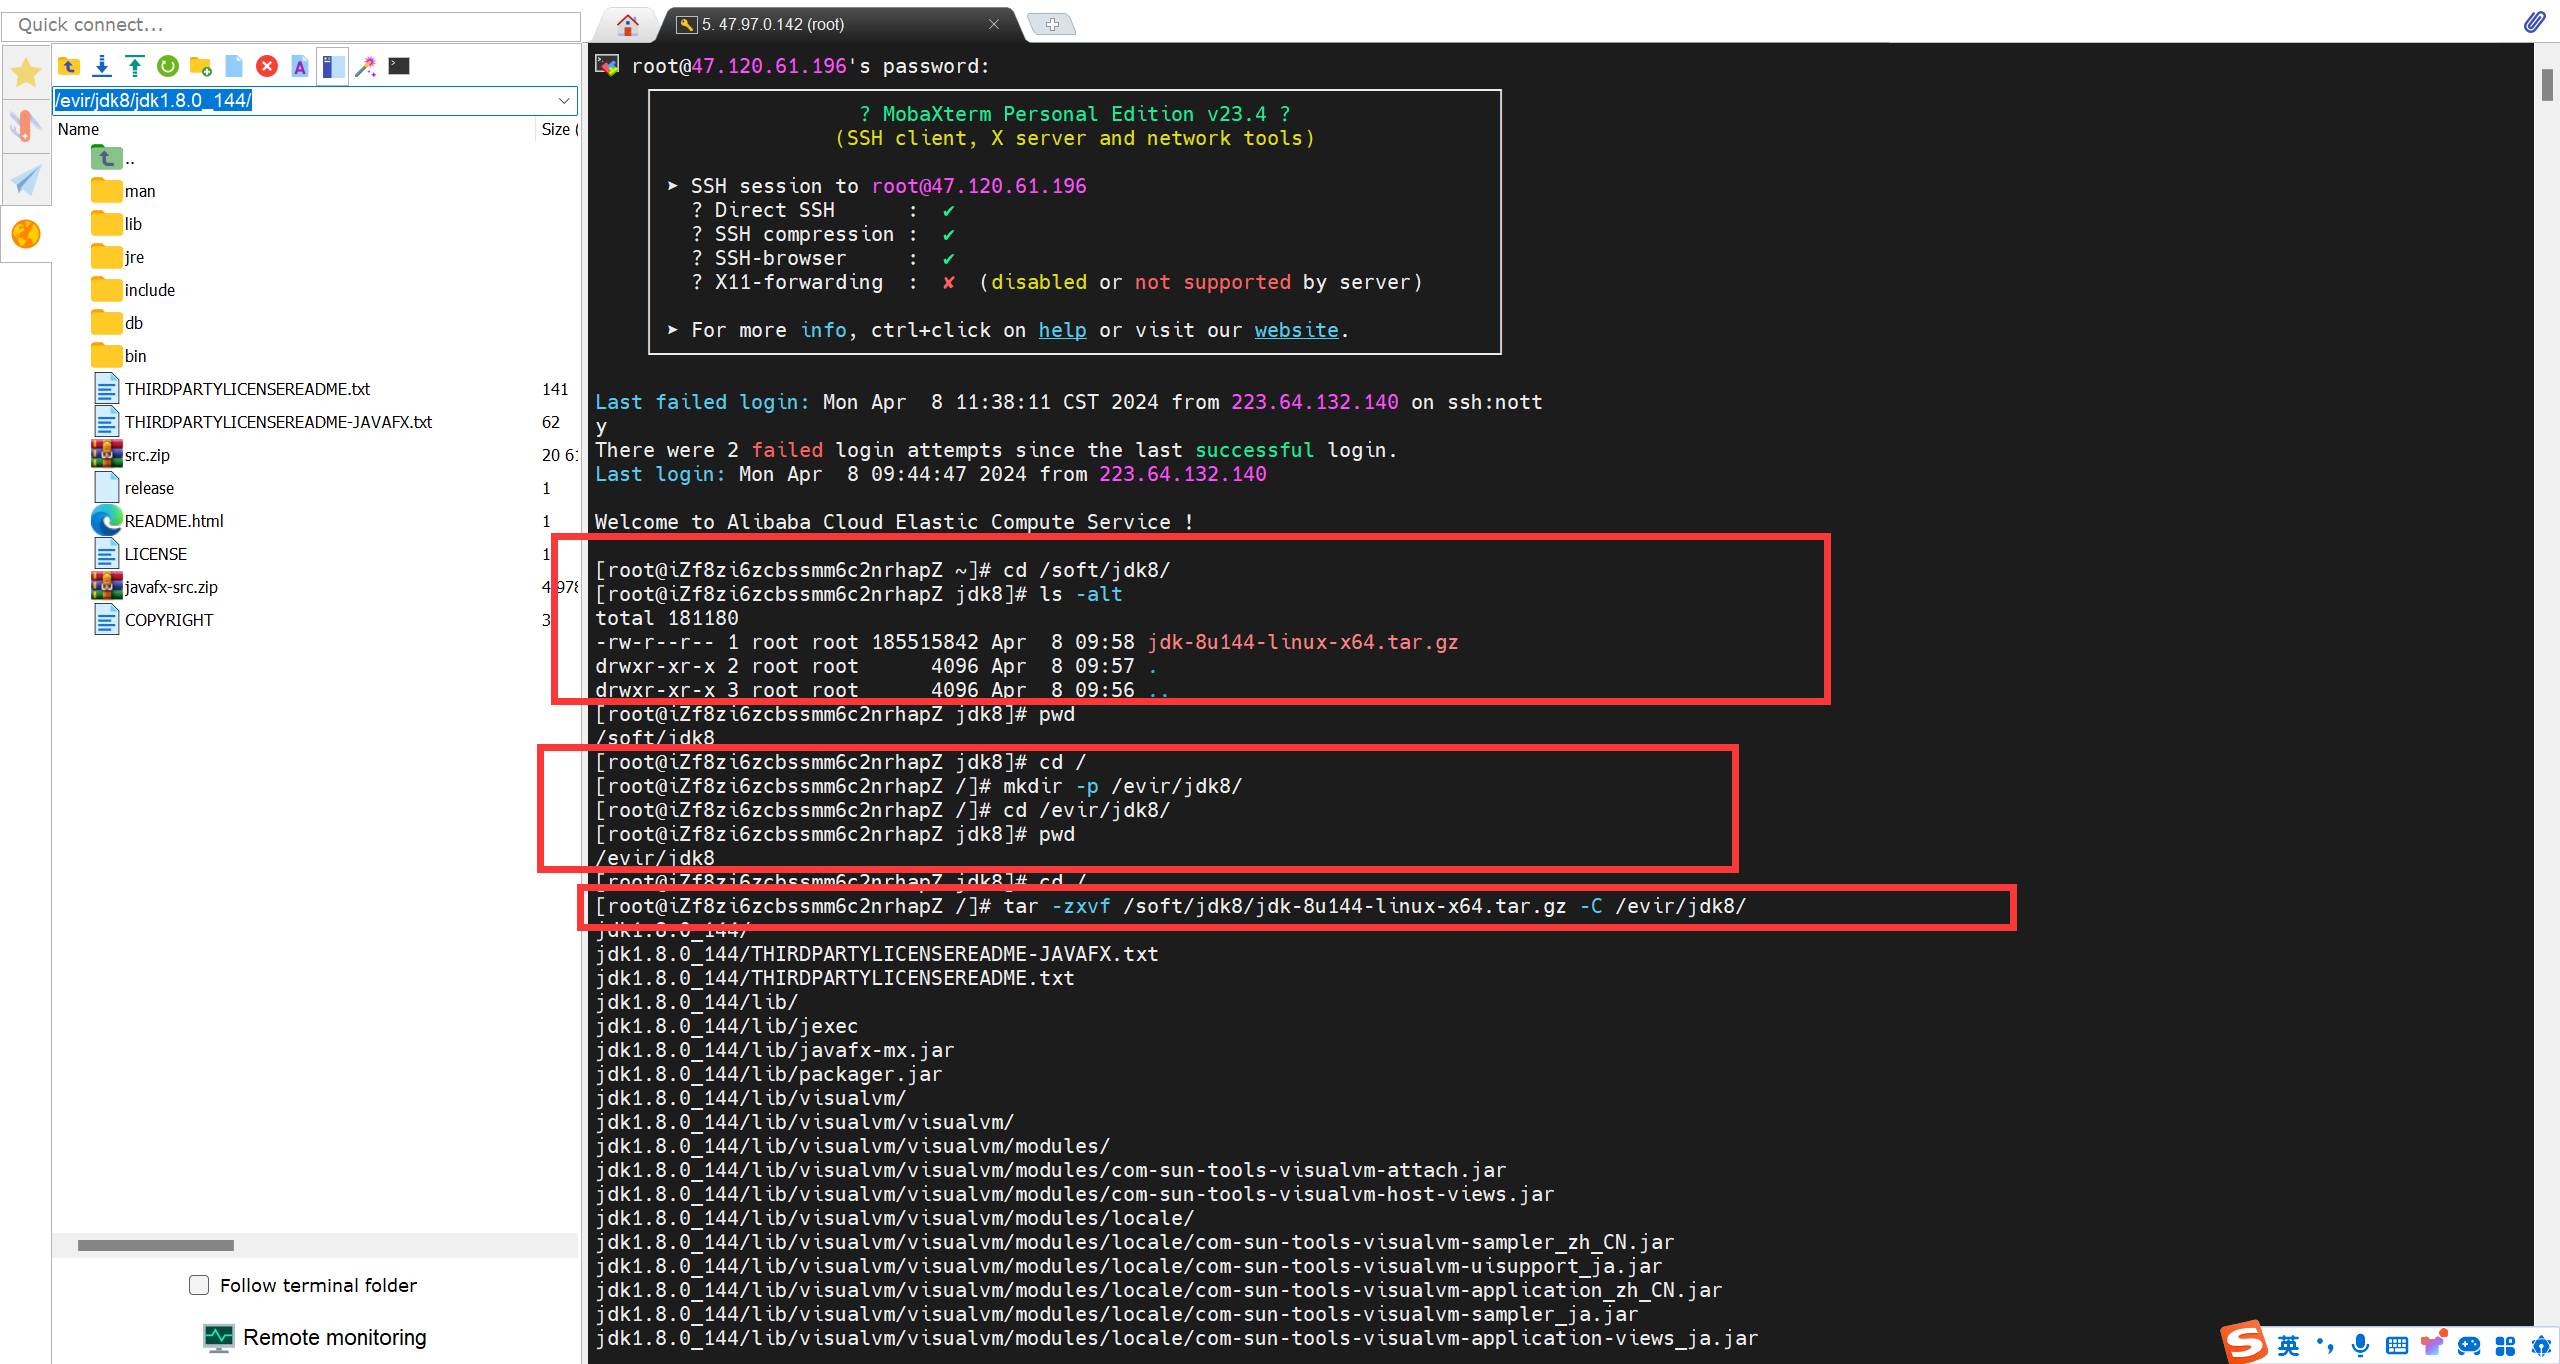Click the help link in terminal banner
This screenshot has width=2560, height=1364.
point(1062,330)
